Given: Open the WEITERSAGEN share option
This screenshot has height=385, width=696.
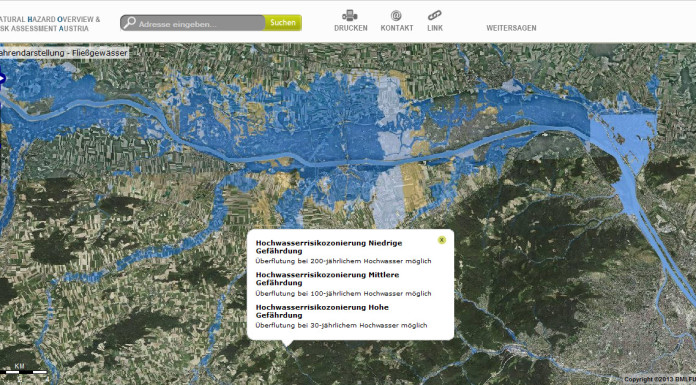Looking at the screenshot, I should (511, 28).
